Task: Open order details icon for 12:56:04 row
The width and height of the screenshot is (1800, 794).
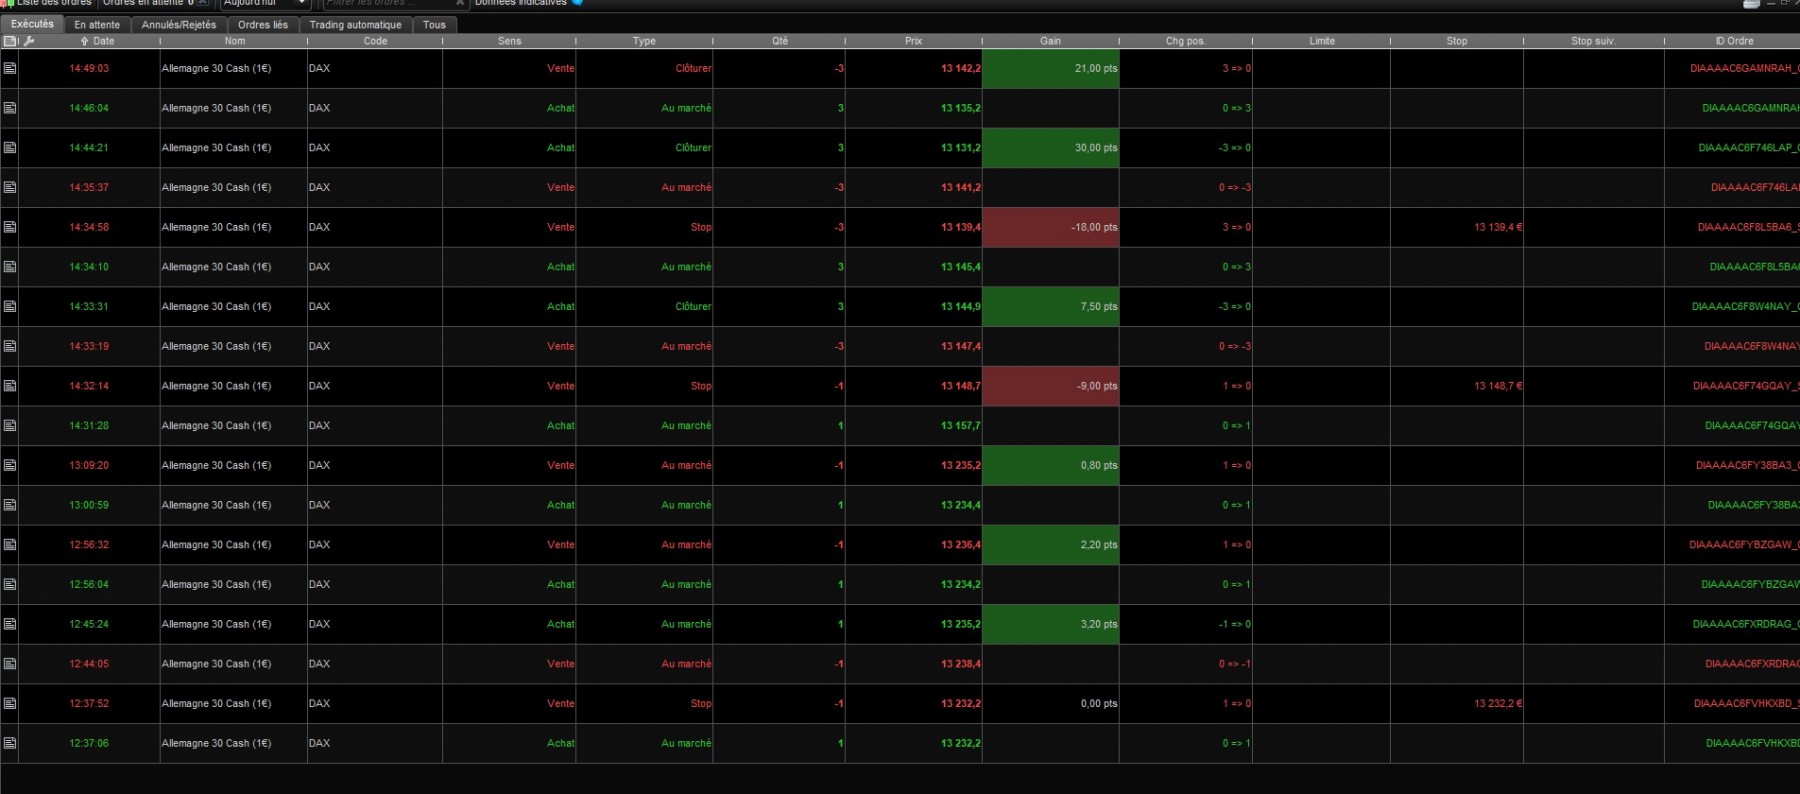Action: [x=10, y=584]
